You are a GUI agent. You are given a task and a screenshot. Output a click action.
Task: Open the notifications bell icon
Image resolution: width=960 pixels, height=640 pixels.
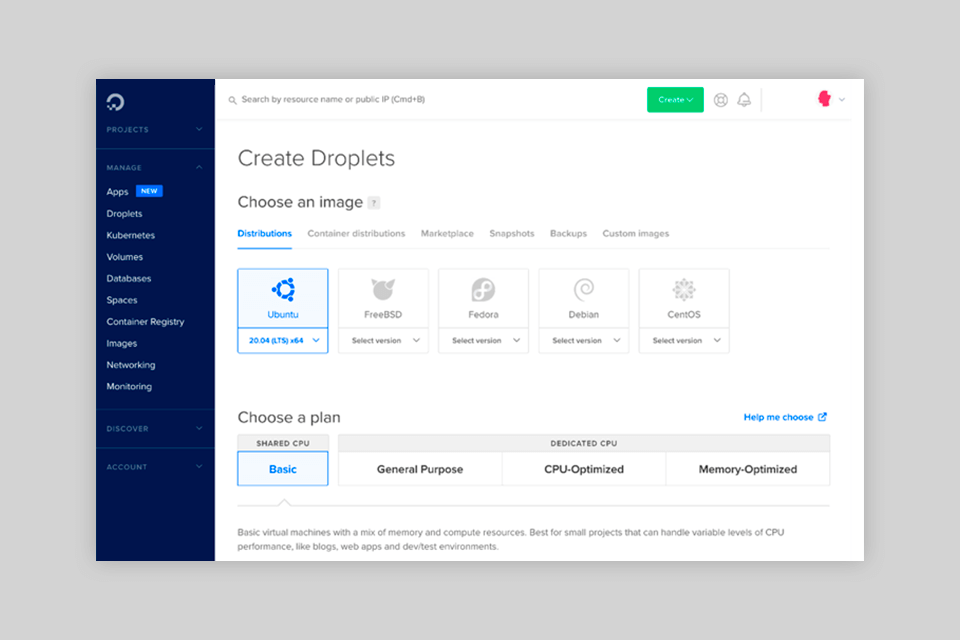coord(744,100)
